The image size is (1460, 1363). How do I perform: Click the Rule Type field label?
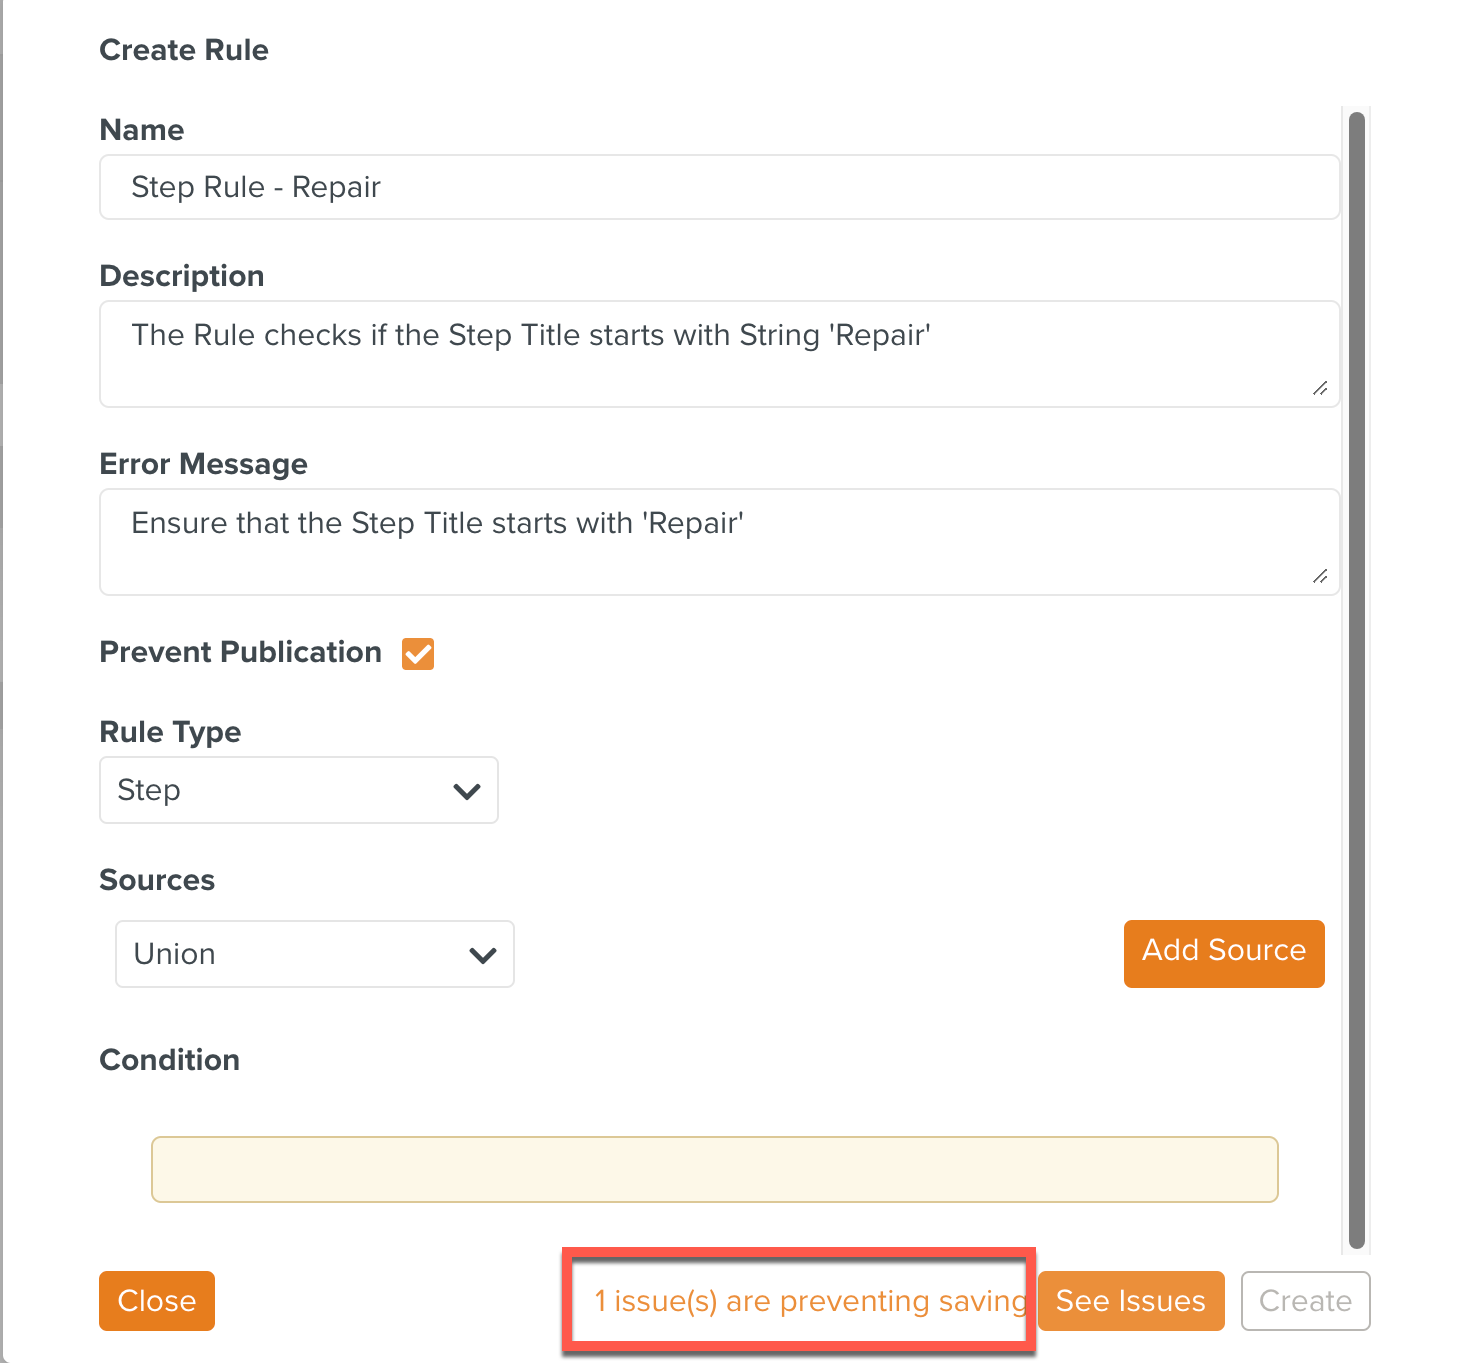[x=170, y=732]
